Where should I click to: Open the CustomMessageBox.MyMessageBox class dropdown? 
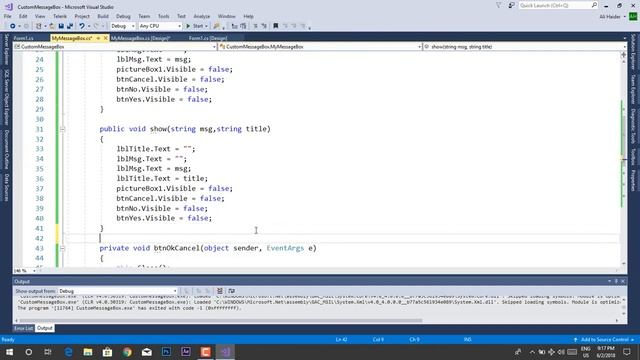coord(320,47)
